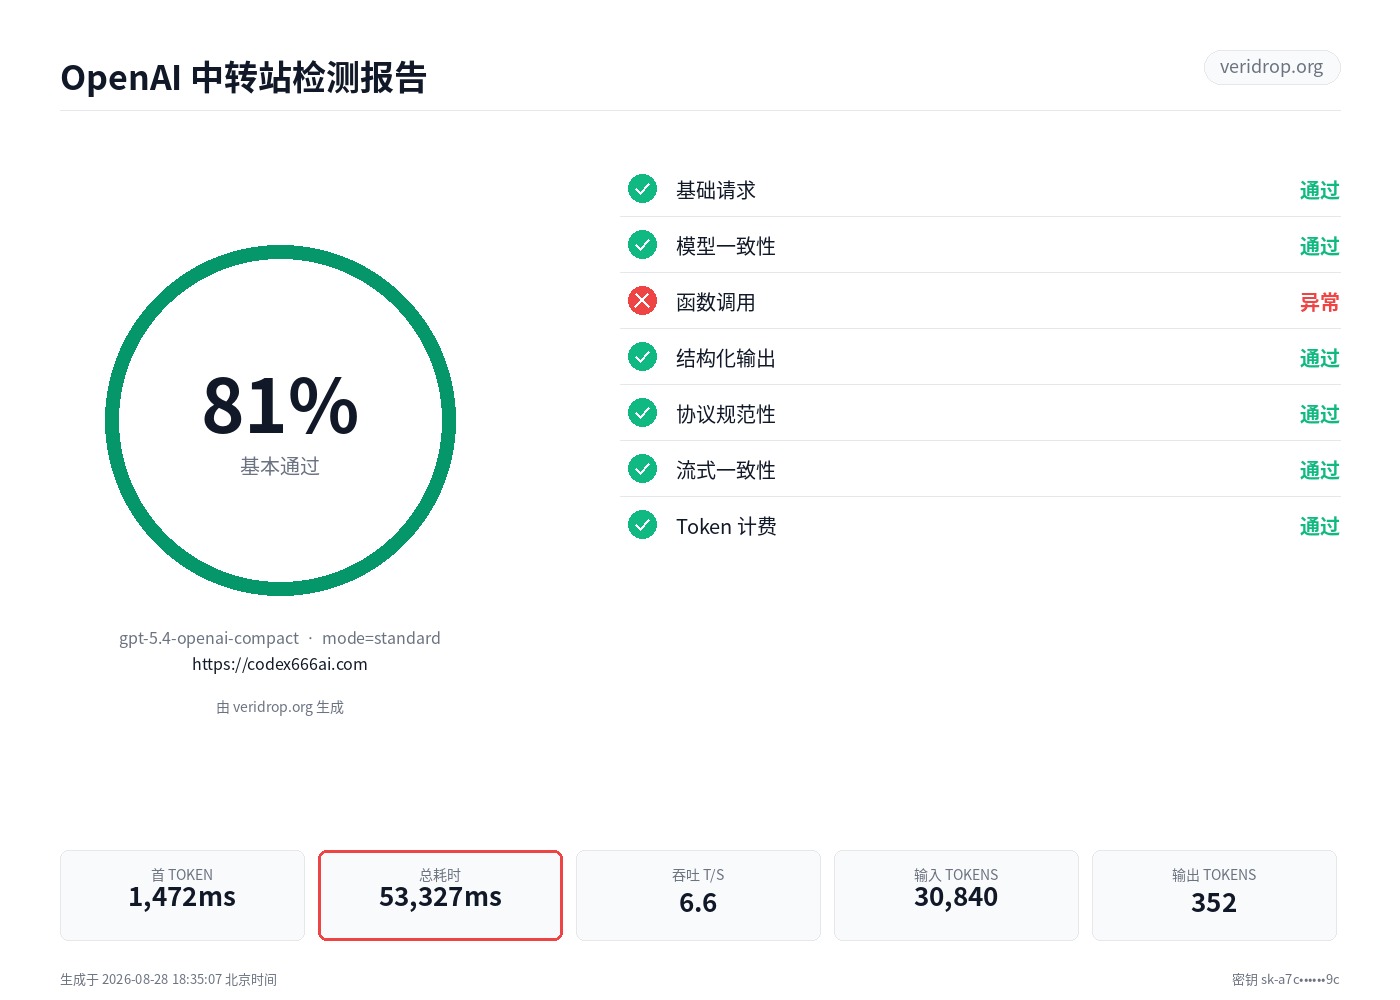This screenshot has height=1000, width=1400.
Task: Click the green check icon beside 结构化输出
Action: click(x=642, y=357)
